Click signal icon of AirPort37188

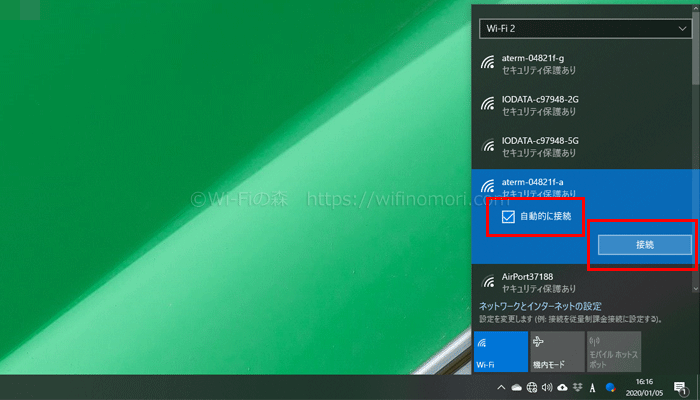(x=488, y=281)
